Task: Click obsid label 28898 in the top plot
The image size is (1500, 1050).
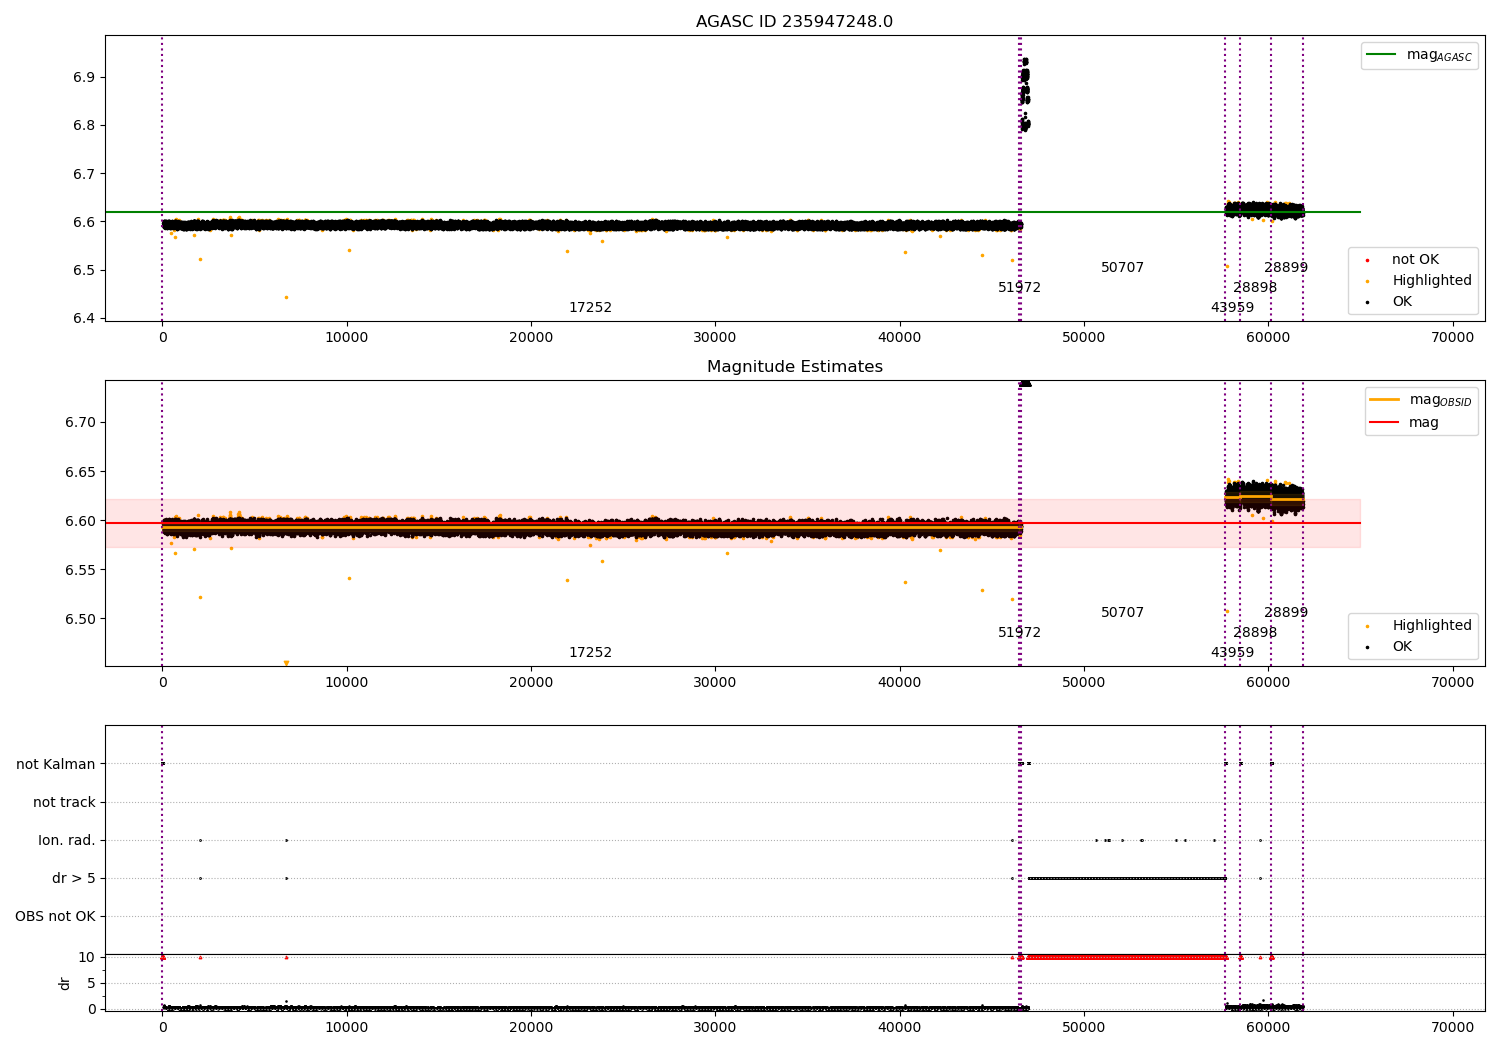Action: [x=1255, y=288]
